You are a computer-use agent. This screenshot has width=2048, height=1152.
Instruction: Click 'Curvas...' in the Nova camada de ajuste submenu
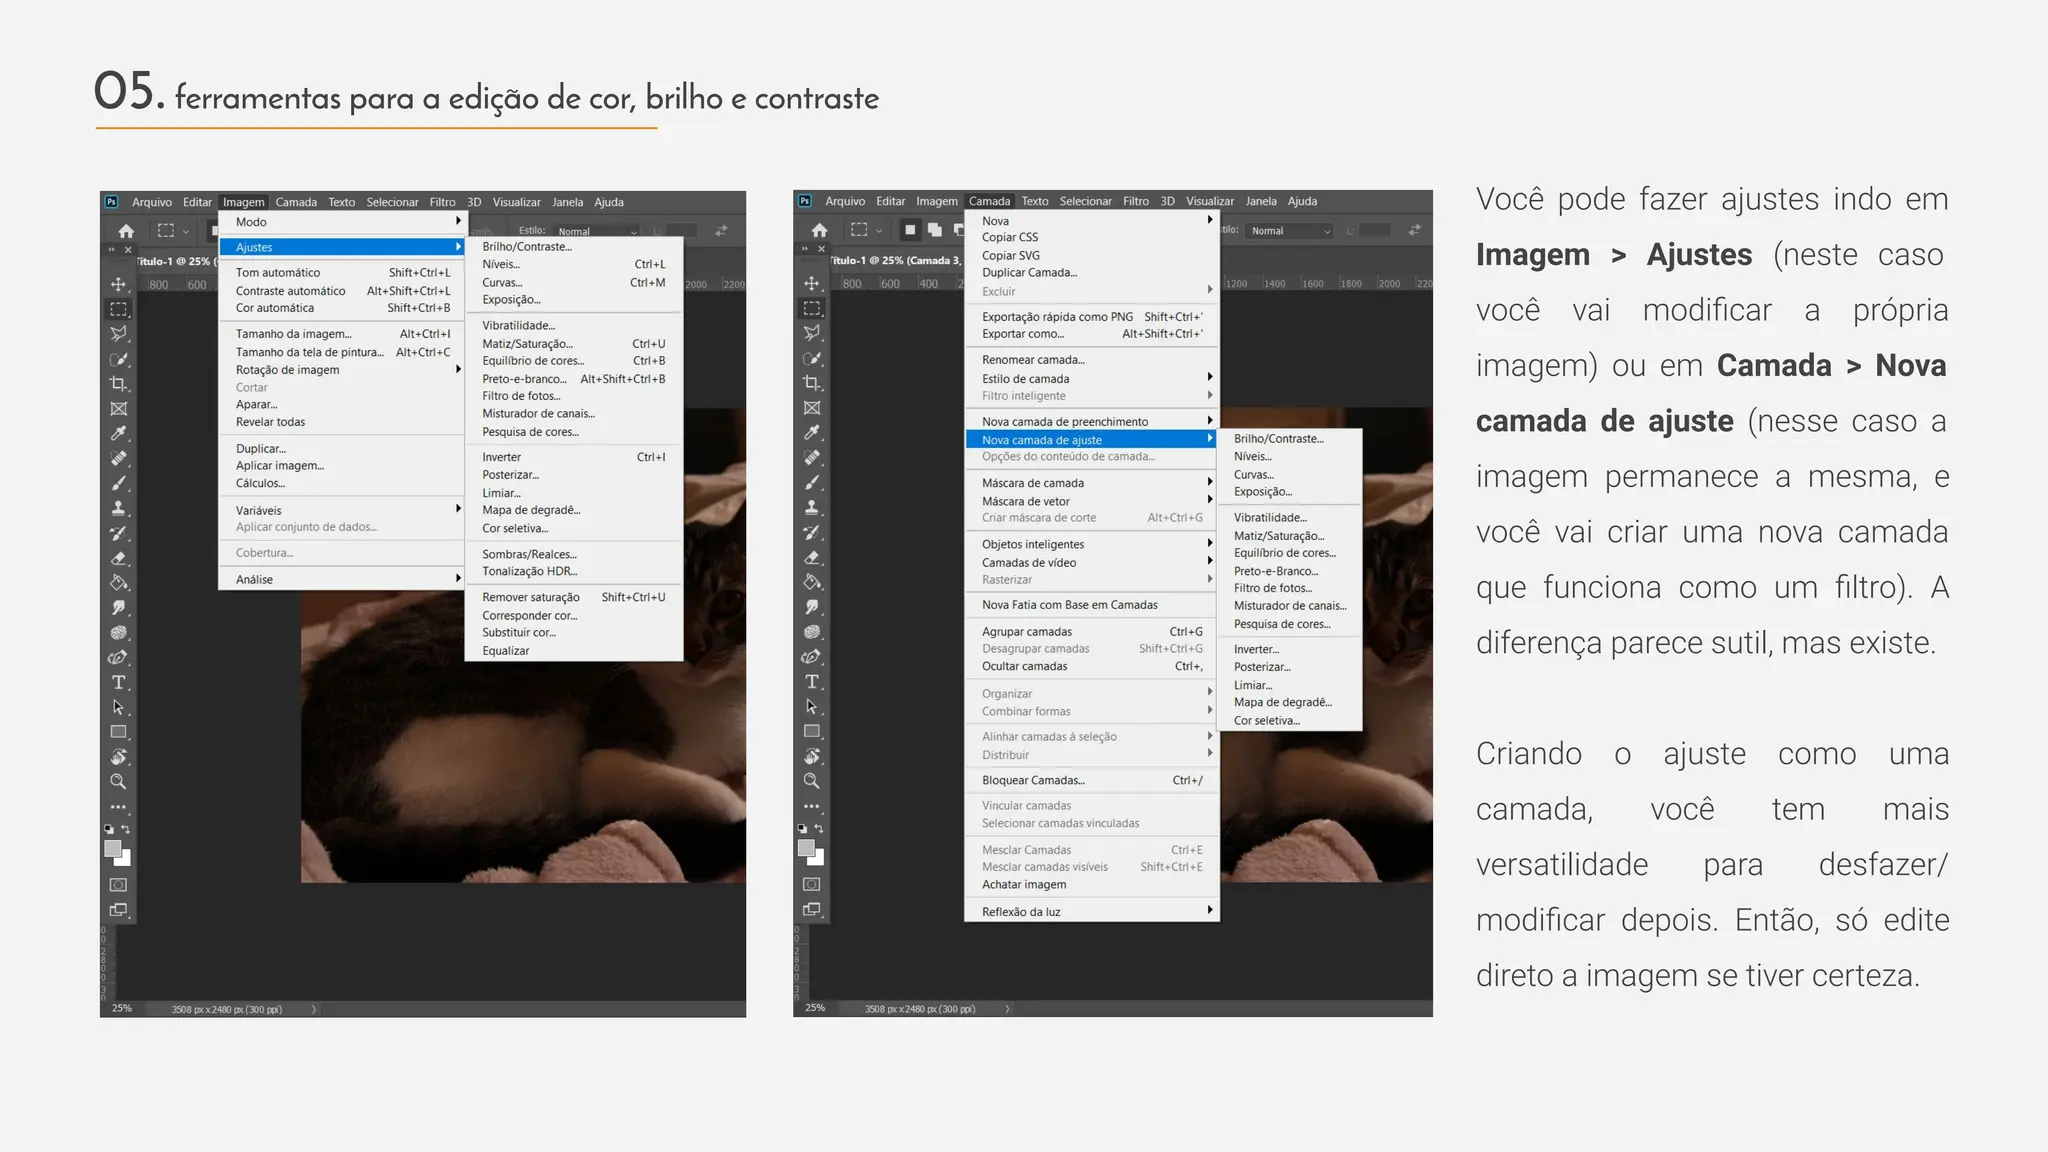click(1253, 474)
